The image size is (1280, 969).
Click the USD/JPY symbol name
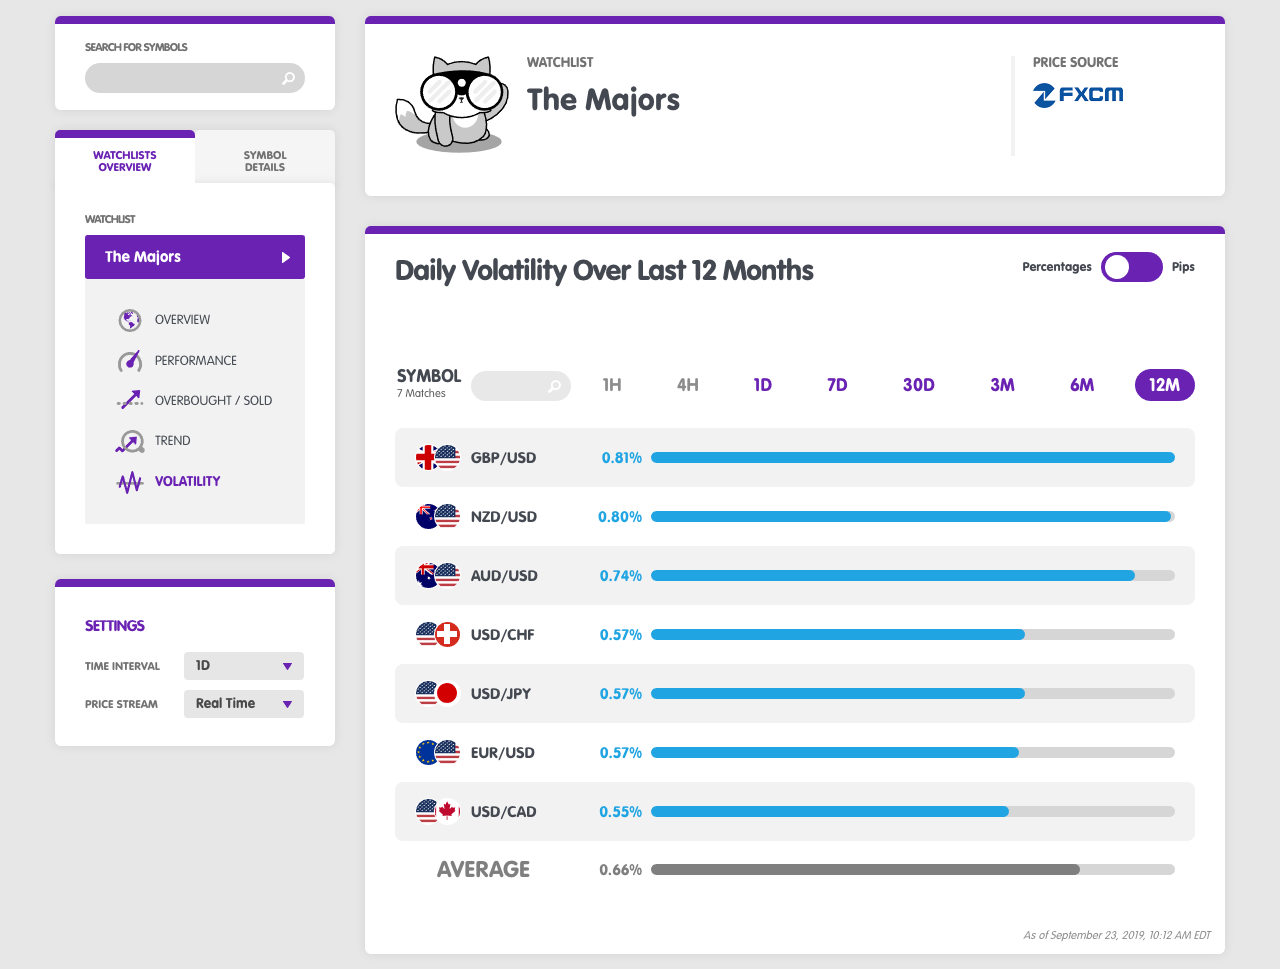(x=501, y=694)
